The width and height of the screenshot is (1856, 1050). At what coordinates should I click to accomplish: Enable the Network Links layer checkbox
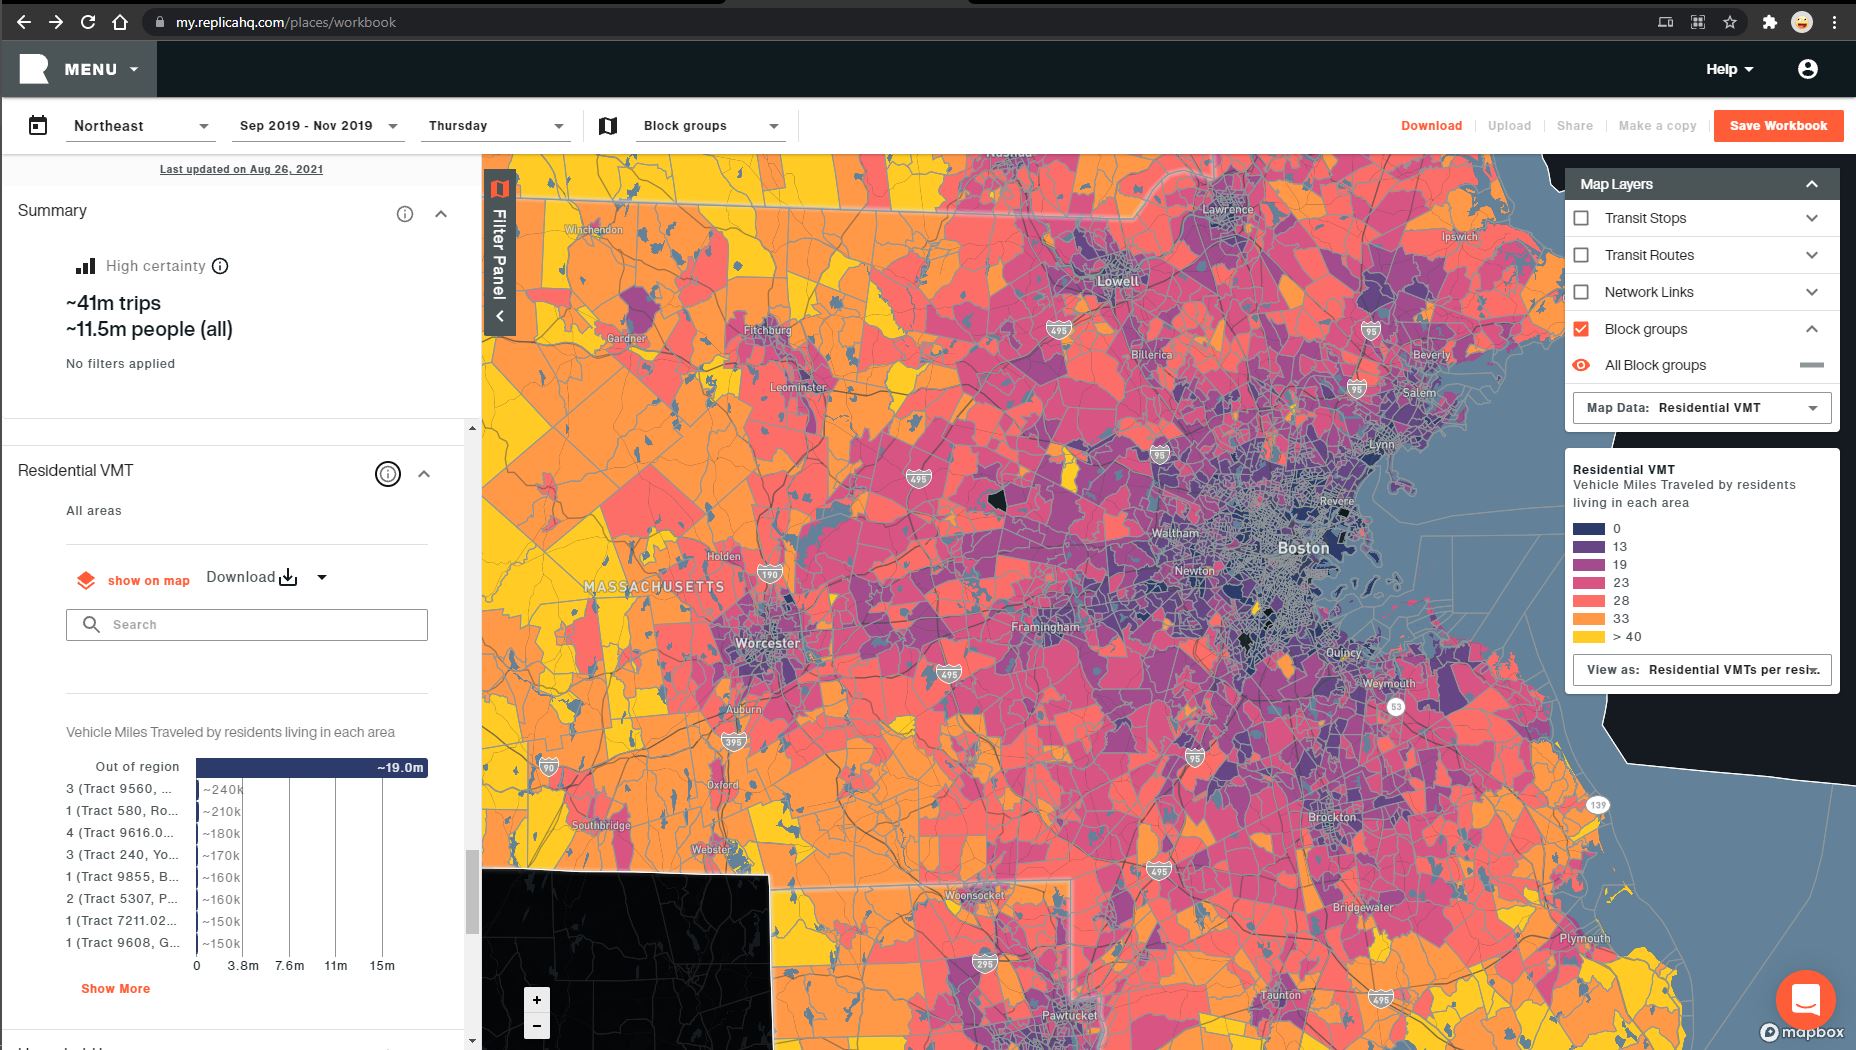[x=1581, y=292]
